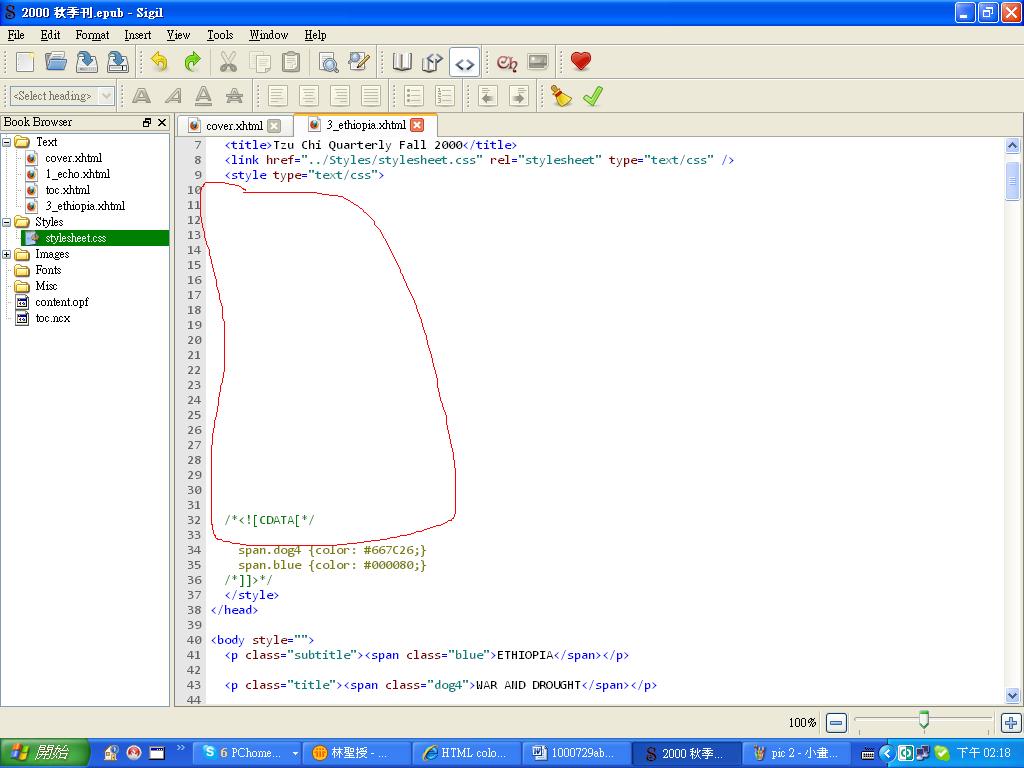Open the Select heading dropdown
This screenshot has width=1024, height=768.
point(62,96)
